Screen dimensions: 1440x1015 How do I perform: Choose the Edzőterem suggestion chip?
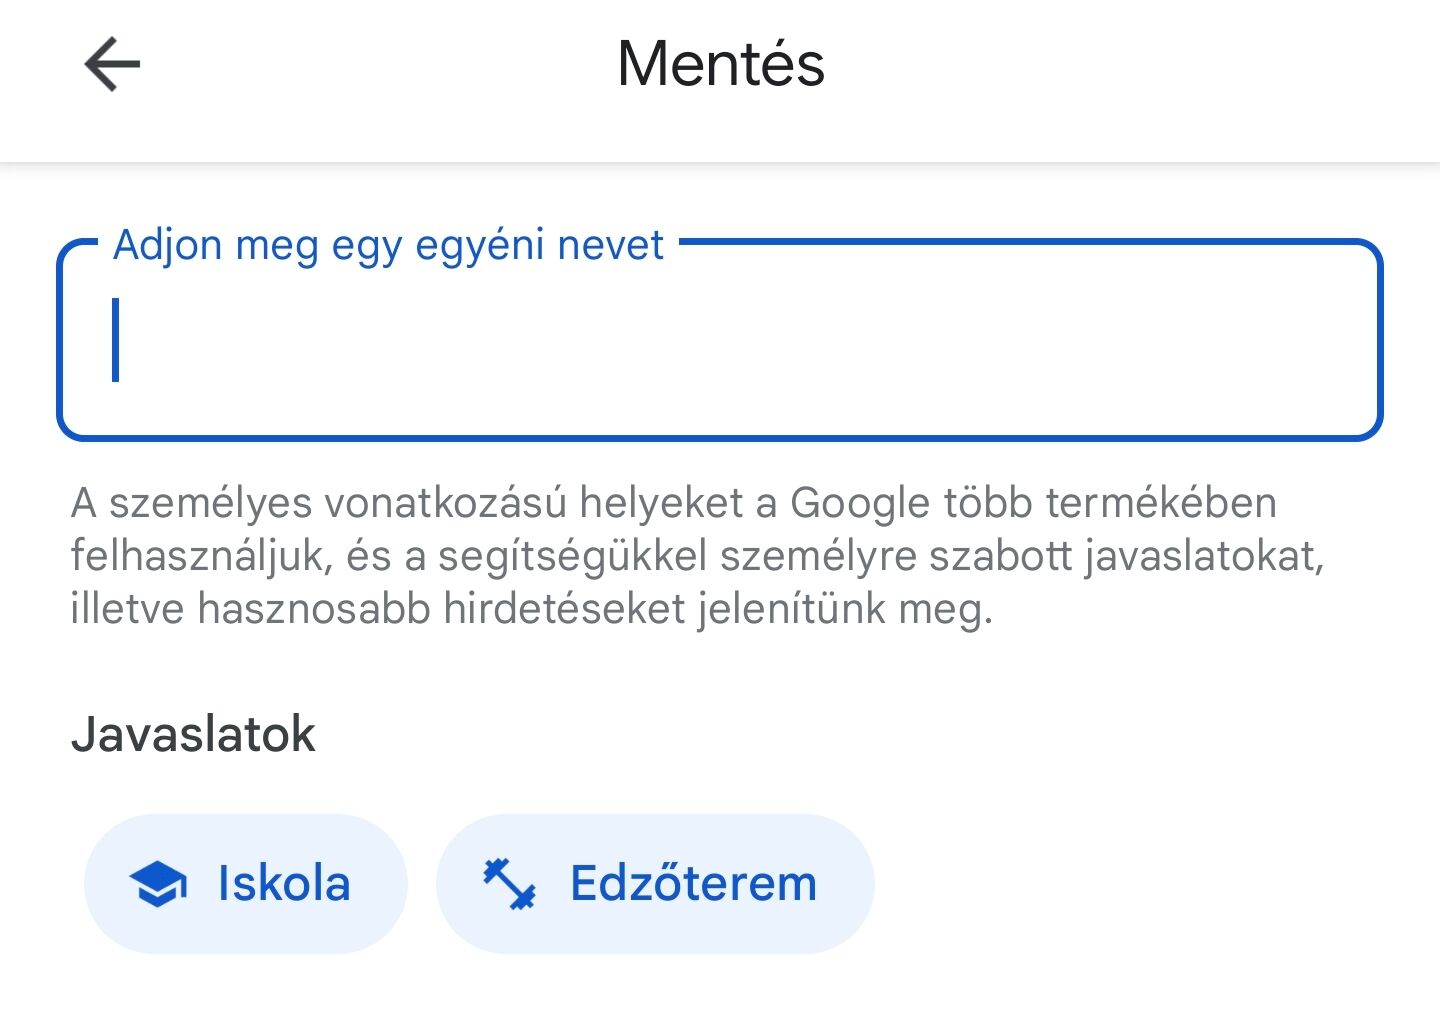pos(655,884)
